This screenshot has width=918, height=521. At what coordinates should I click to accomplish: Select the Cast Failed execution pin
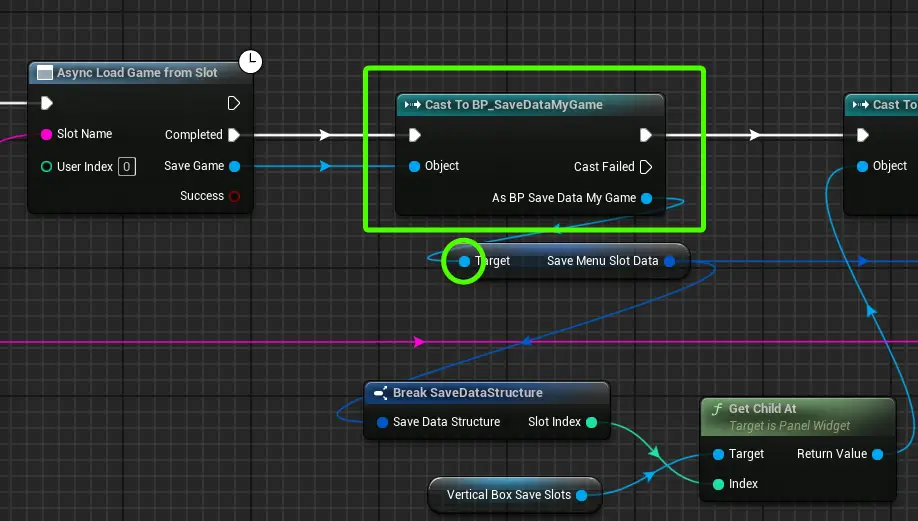point(646,167)
